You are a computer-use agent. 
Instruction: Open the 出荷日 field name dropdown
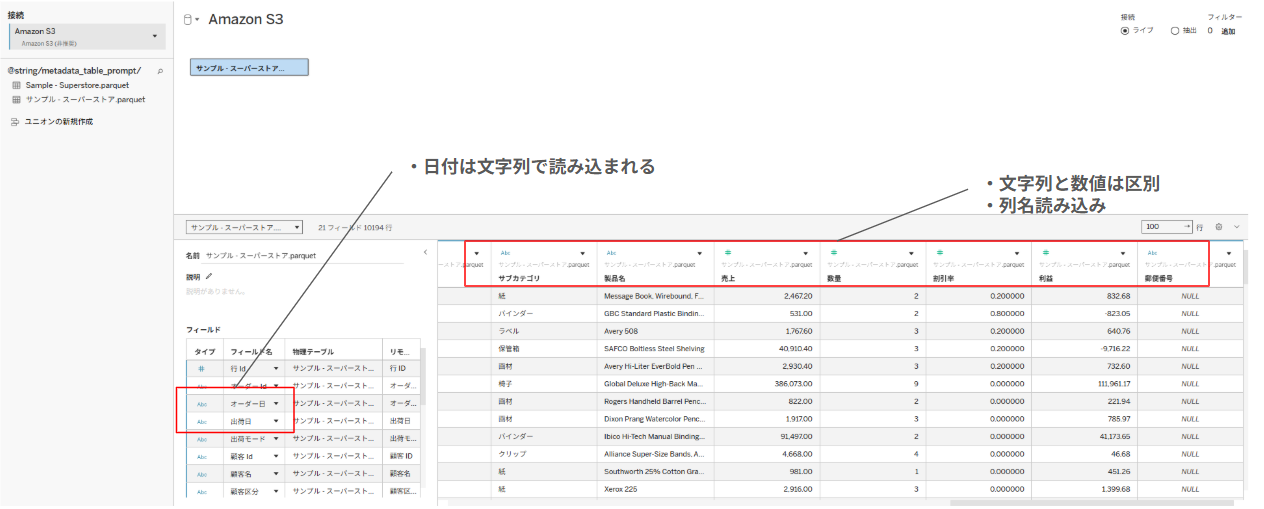276,421
